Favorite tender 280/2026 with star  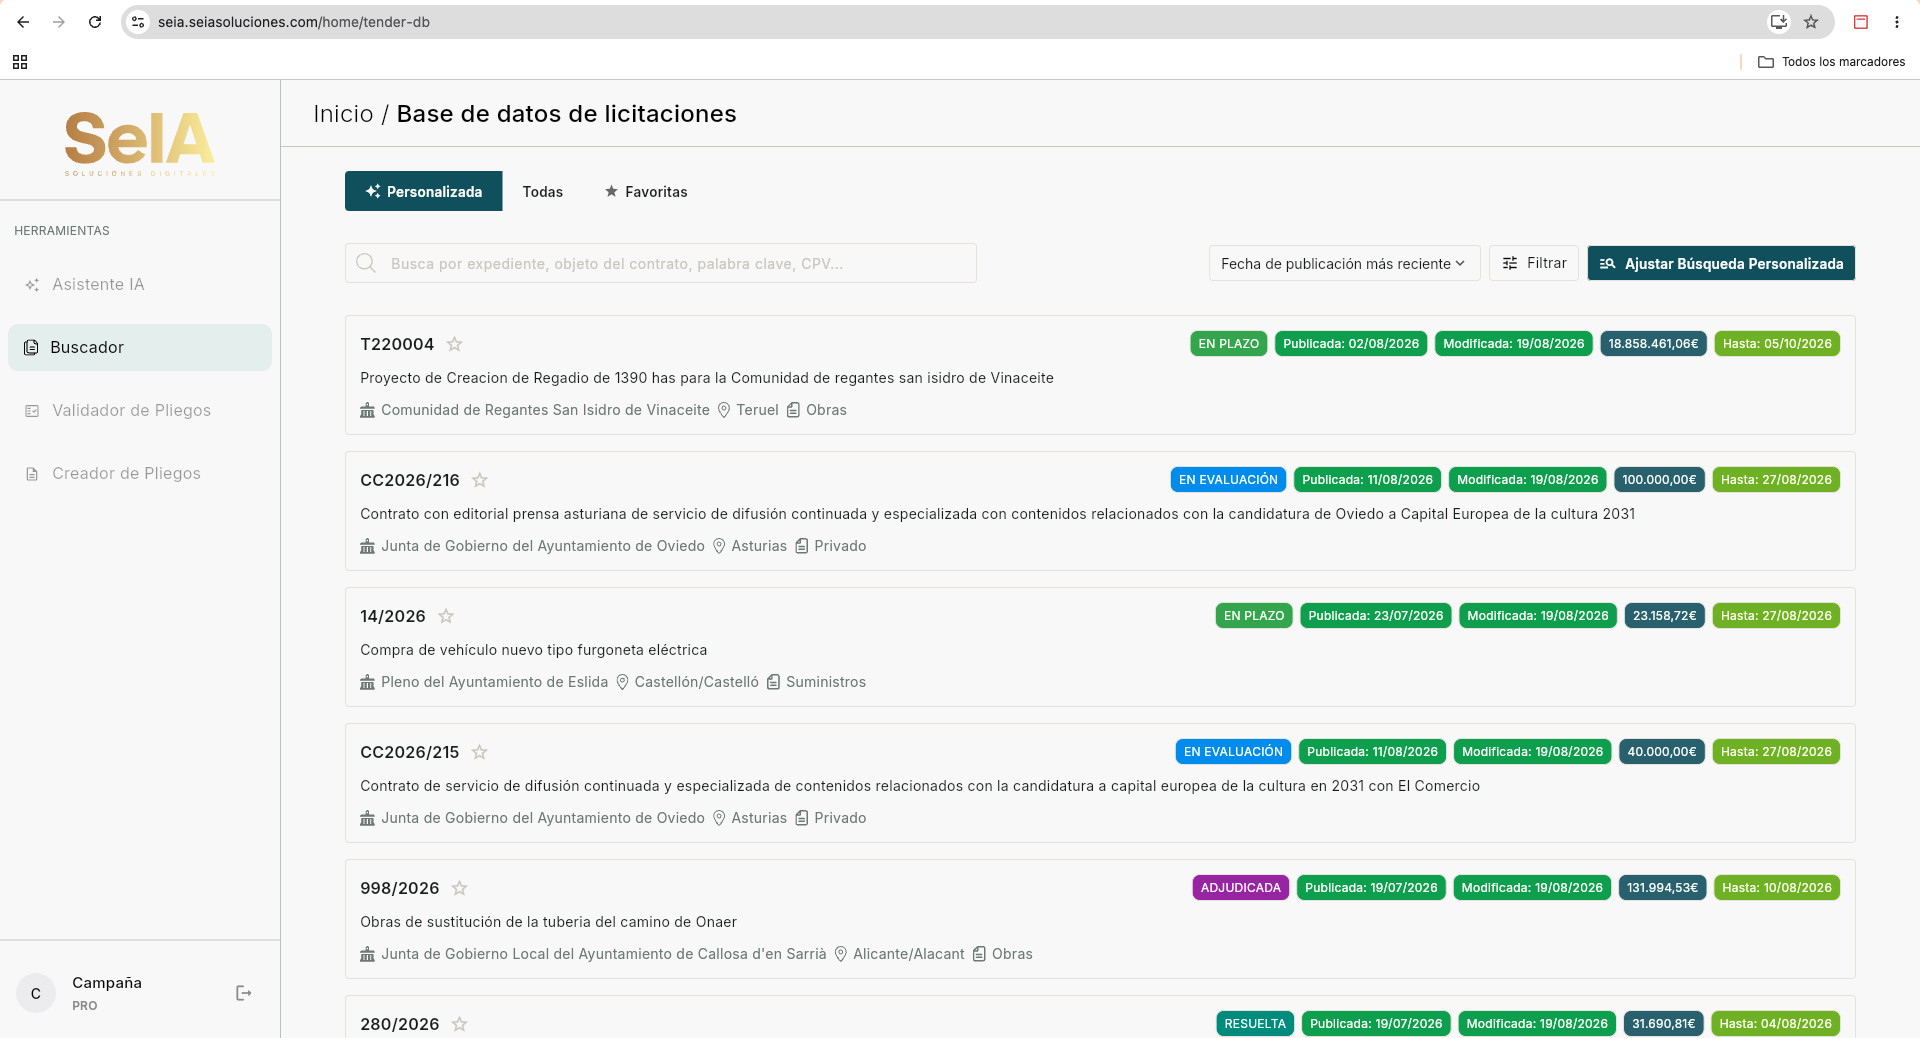coord(459,1024)
